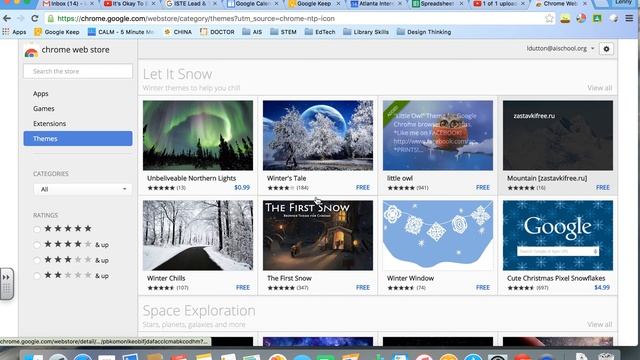Select the 2 stars & up filter
640x360 pixels.
click(x=37, y=276)
